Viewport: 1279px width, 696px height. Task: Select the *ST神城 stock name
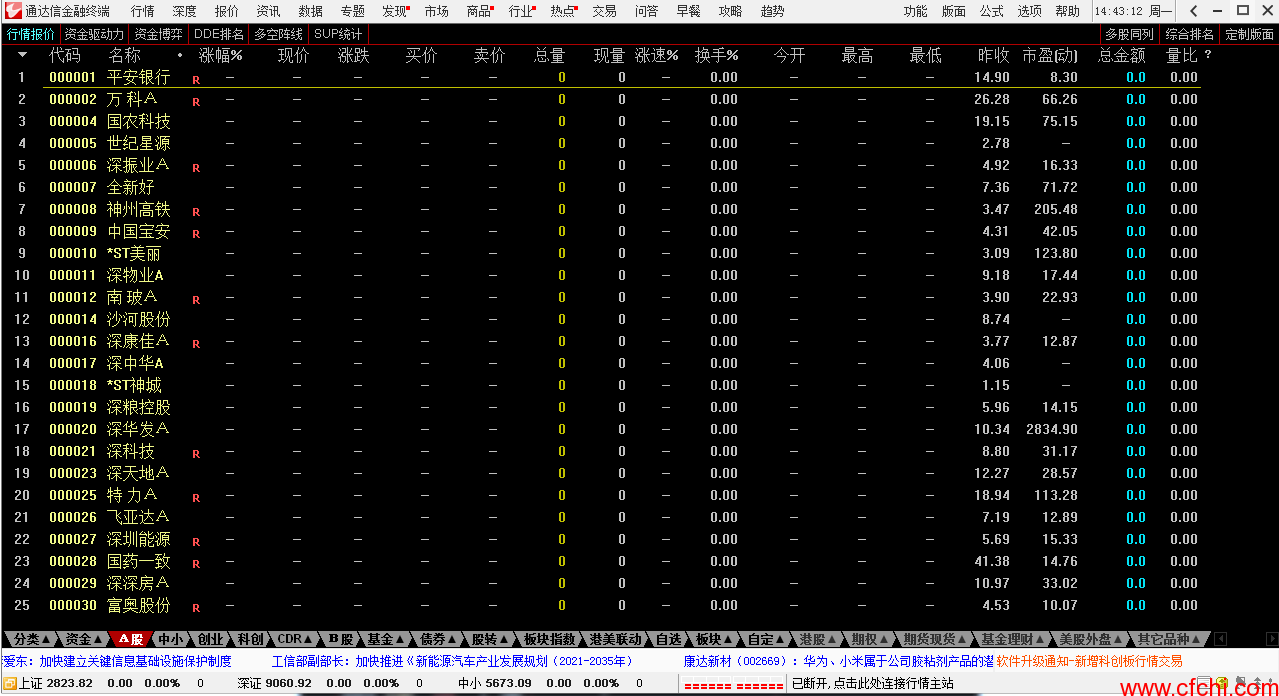click(x=134, y=385)
